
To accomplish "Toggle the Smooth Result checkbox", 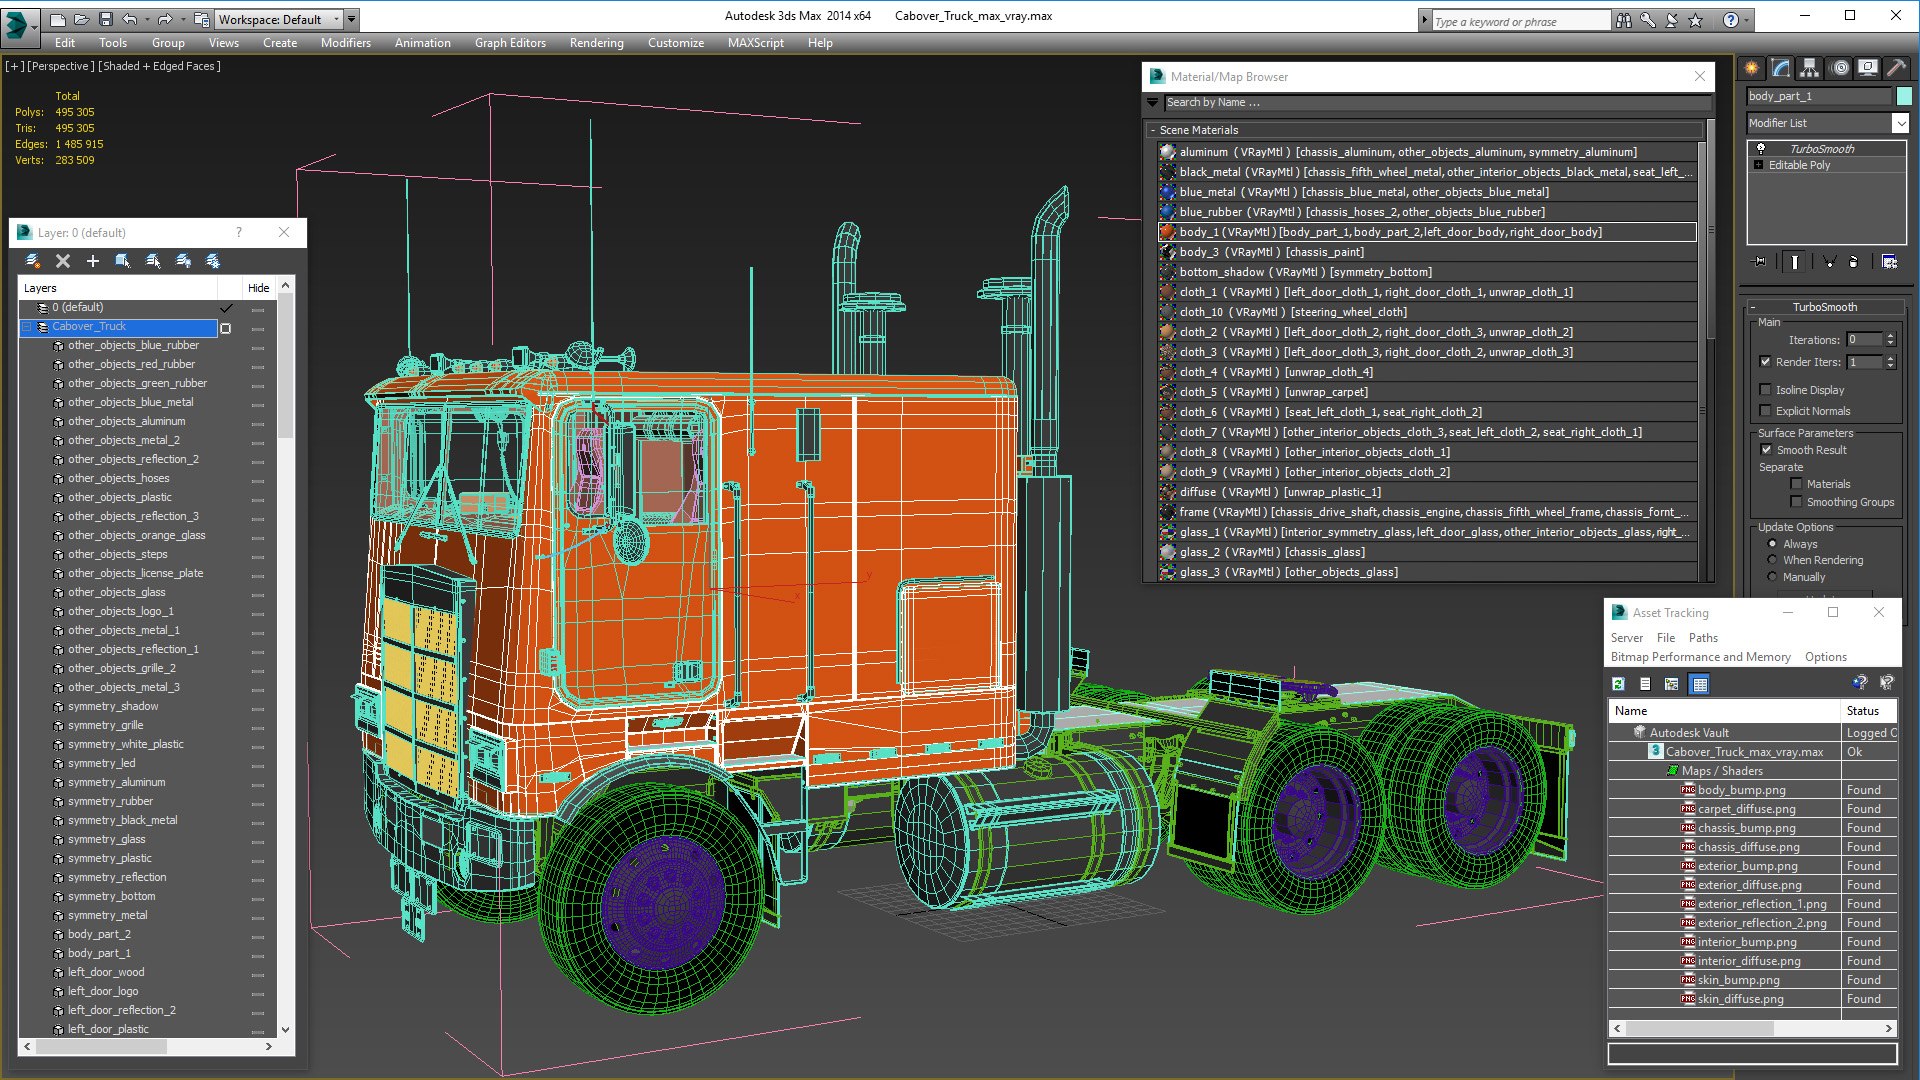I will (1766, 450).
